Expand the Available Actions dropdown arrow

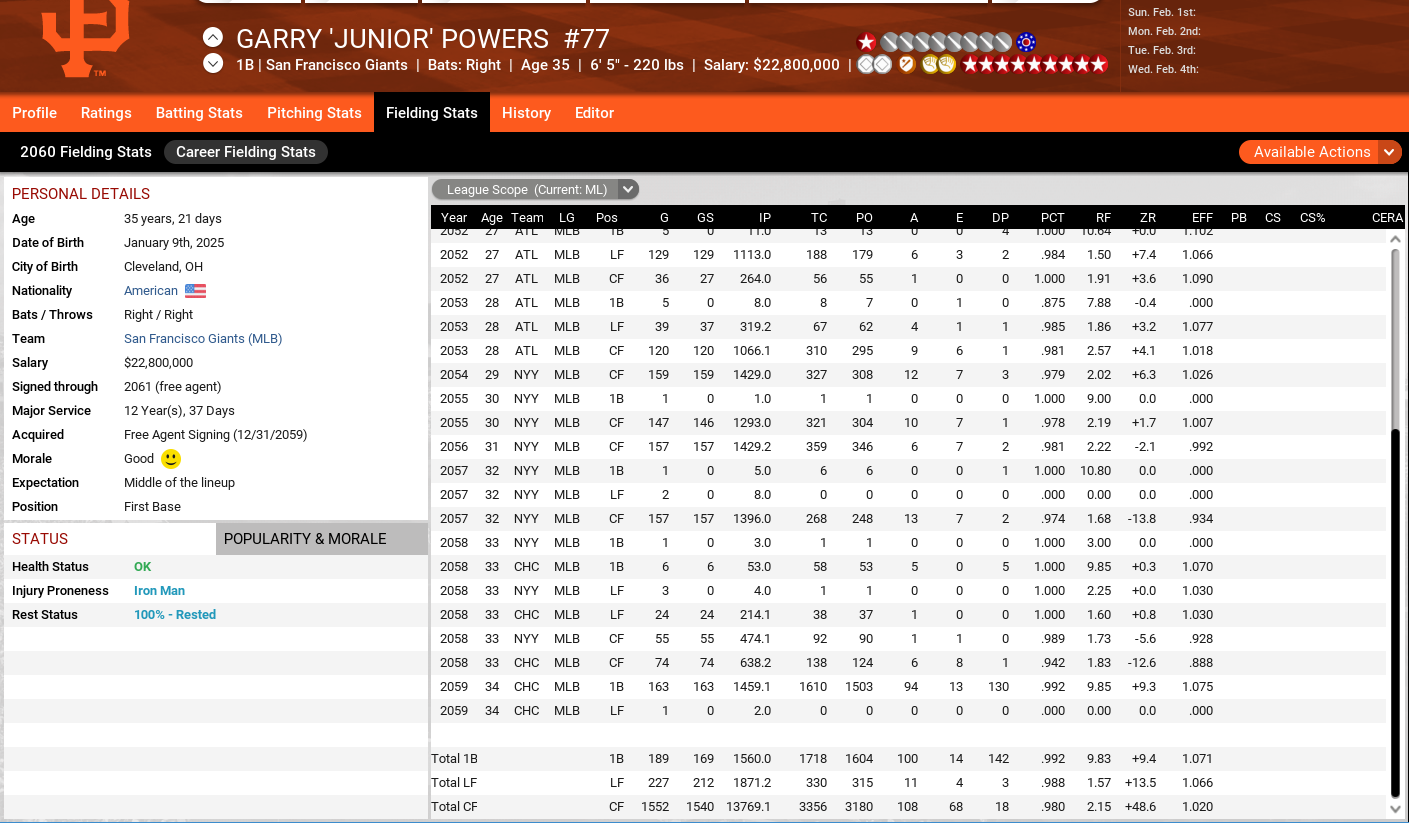(x=1389, y=152)
